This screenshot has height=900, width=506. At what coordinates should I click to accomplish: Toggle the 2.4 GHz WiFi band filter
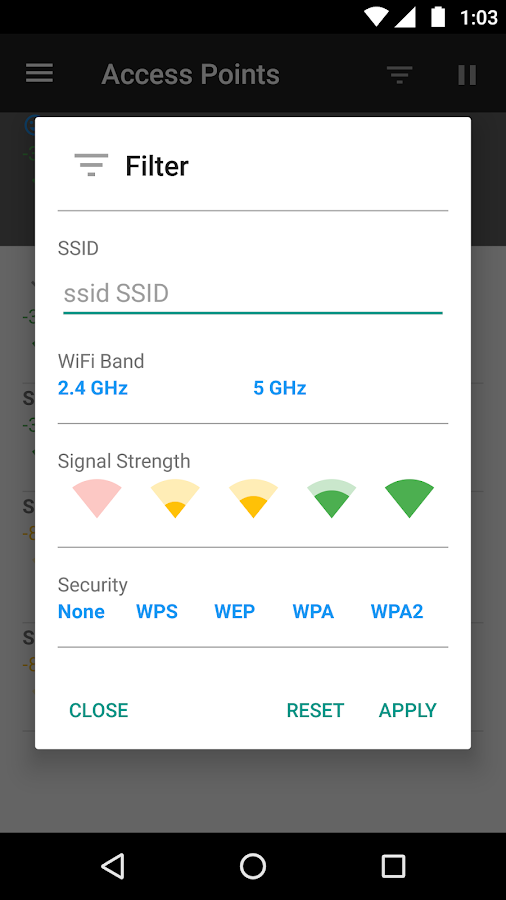point(93,389)
